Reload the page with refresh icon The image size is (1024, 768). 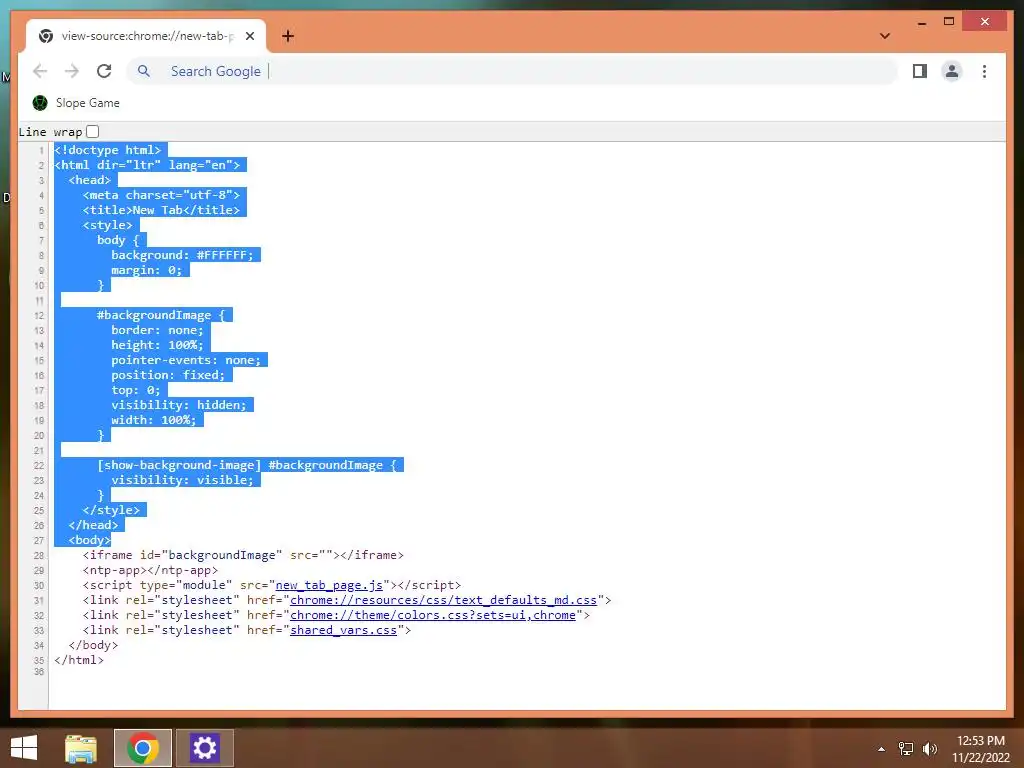point(104,71)
